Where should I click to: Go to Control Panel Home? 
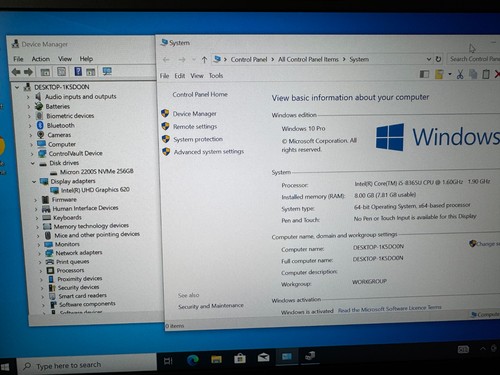tap(200, 94)
